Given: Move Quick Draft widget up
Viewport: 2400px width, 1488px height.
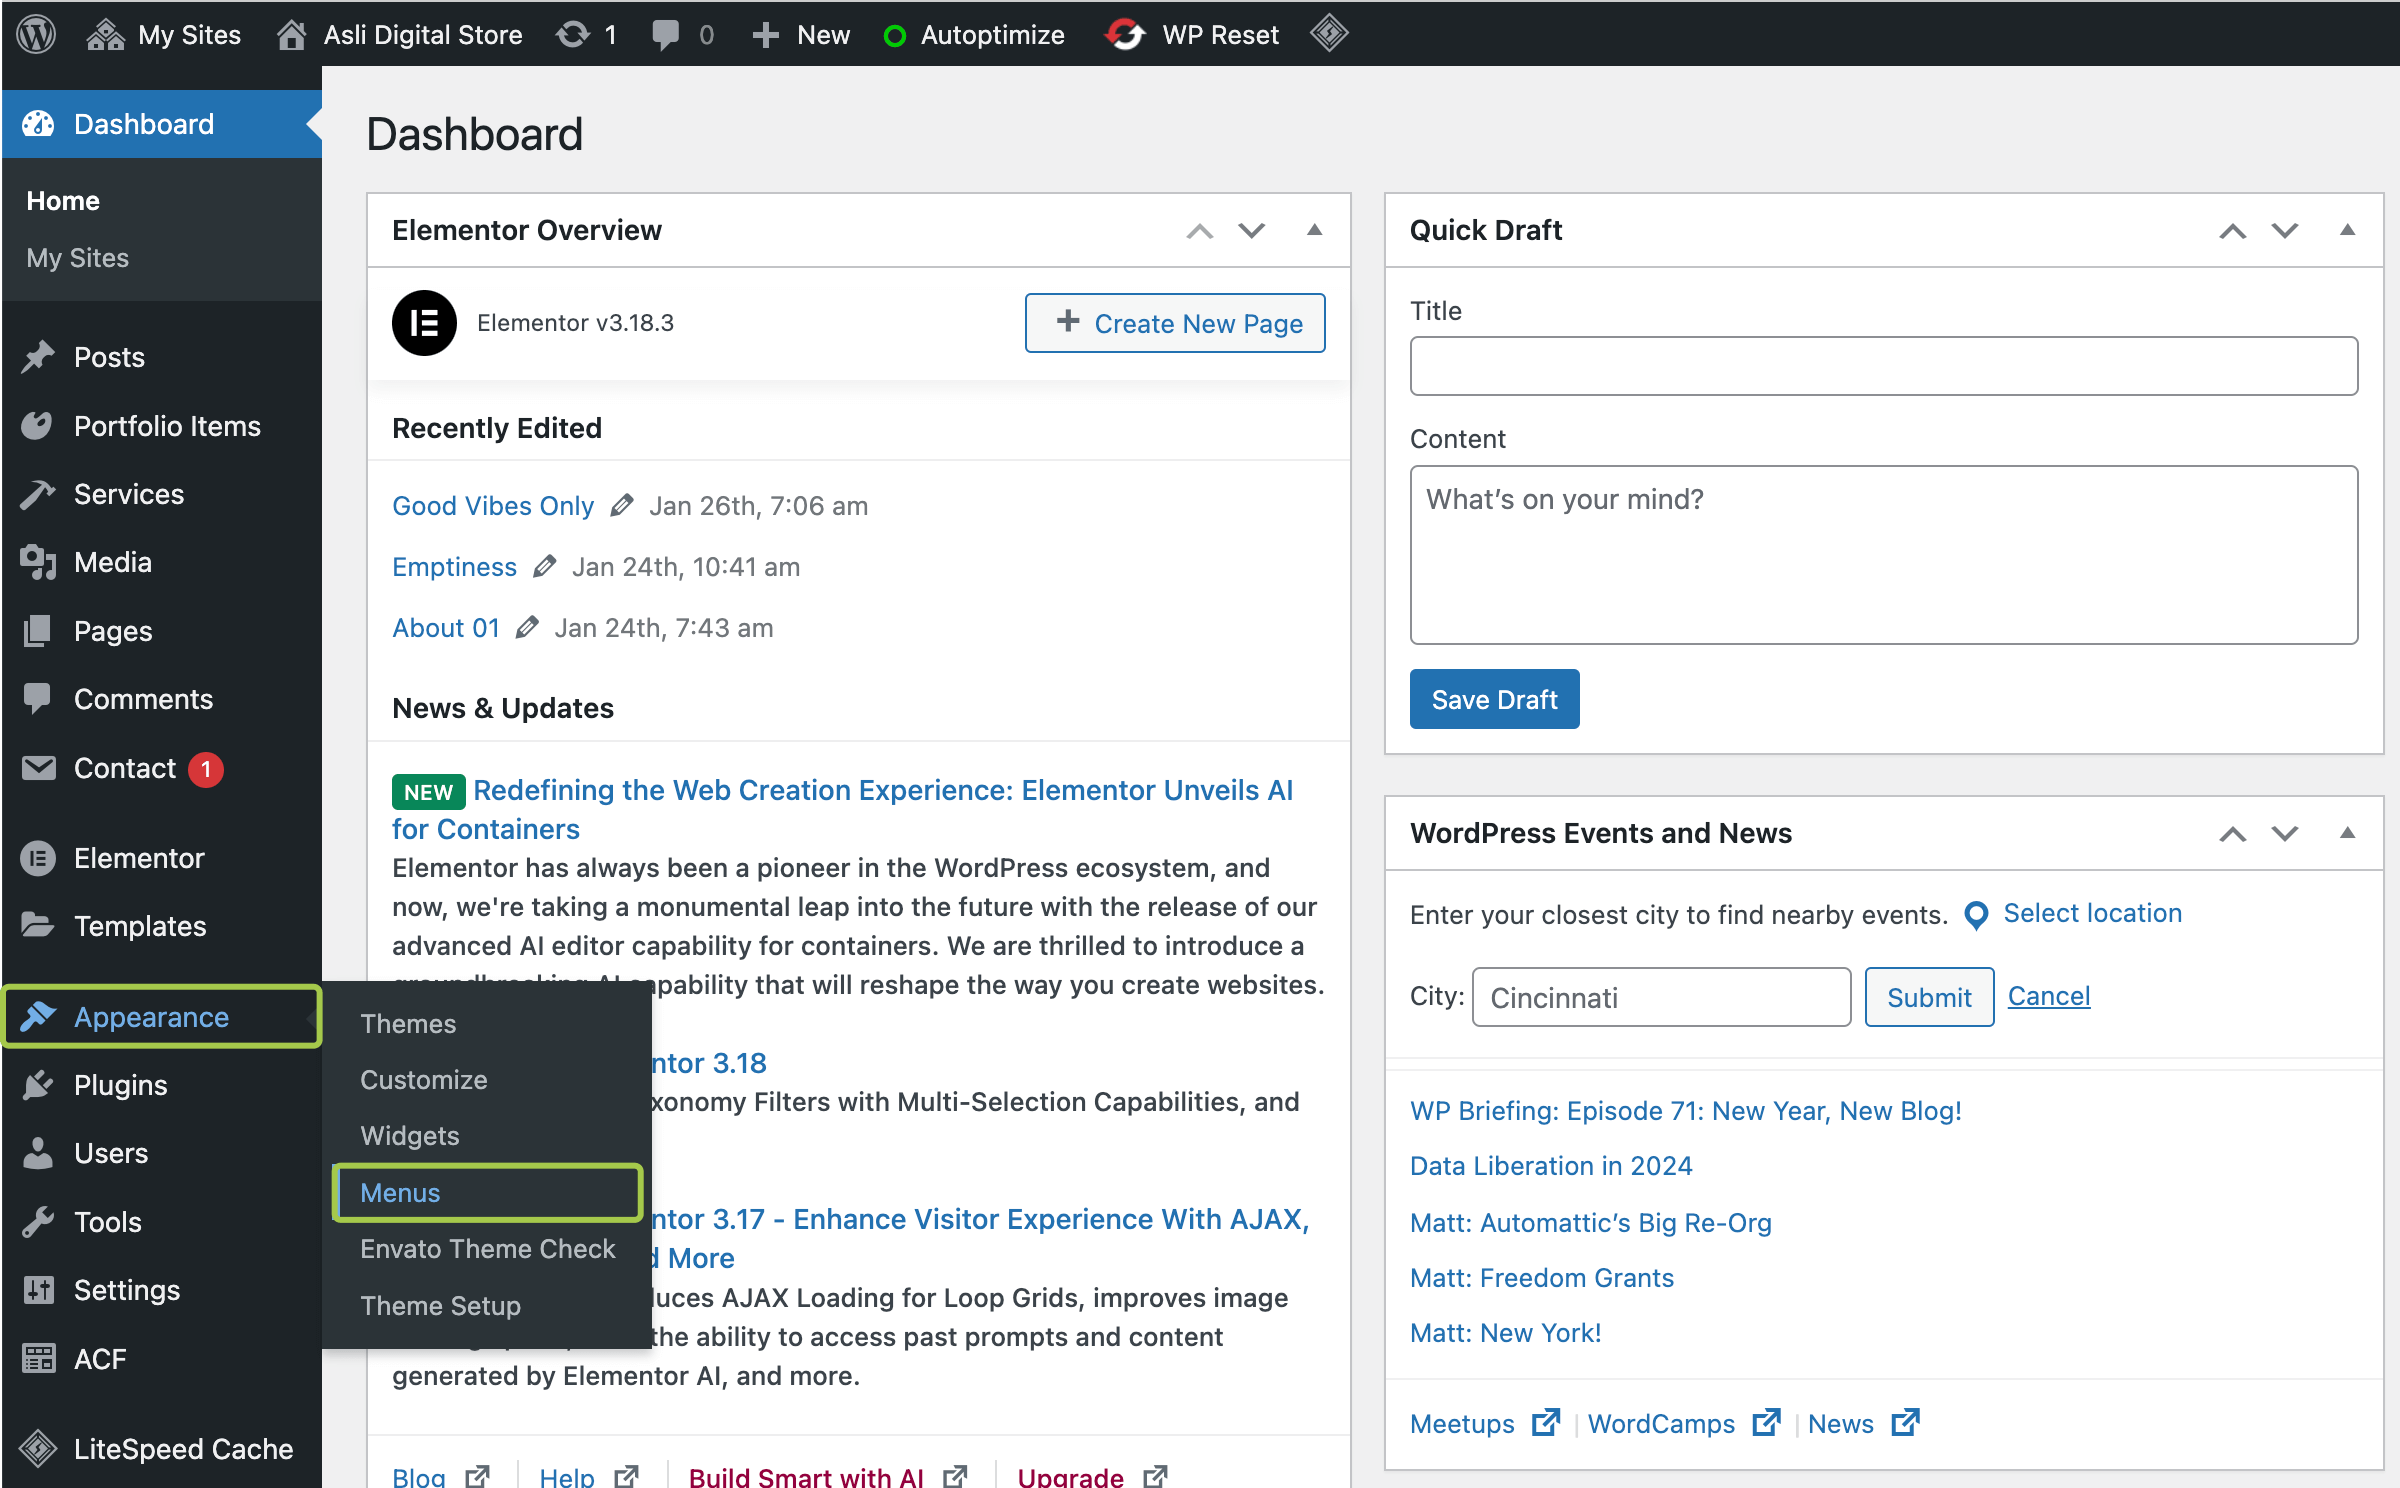Looking at the screenshot, I should [x=2232, y=230].
